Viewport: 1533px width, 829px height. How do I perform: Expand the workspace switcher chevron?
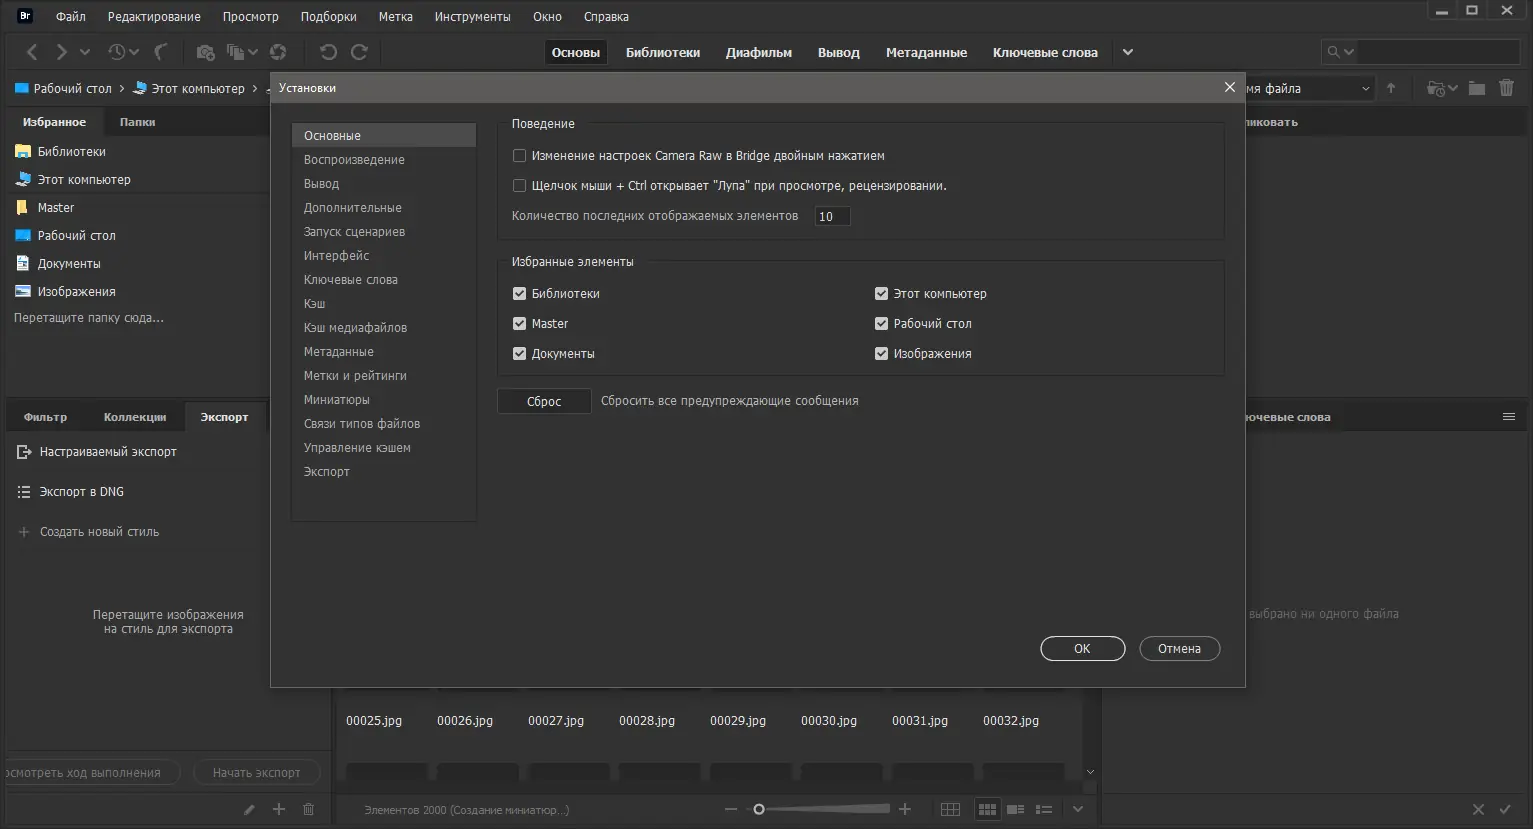(1128, 52)
